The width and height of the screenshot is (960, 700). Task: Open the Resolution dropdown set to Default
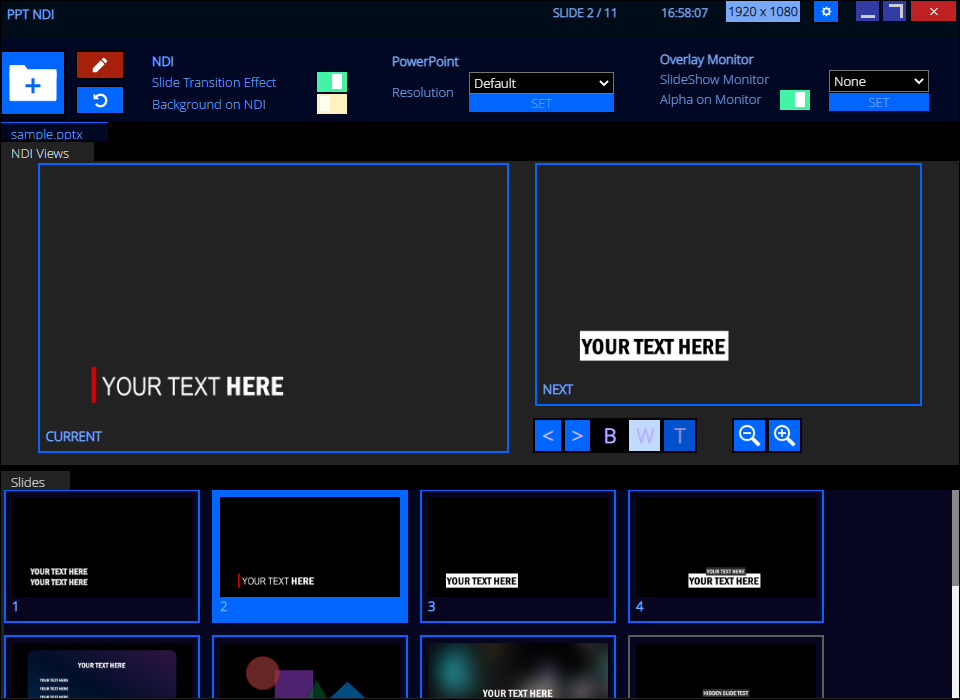(x=541, y=83)
